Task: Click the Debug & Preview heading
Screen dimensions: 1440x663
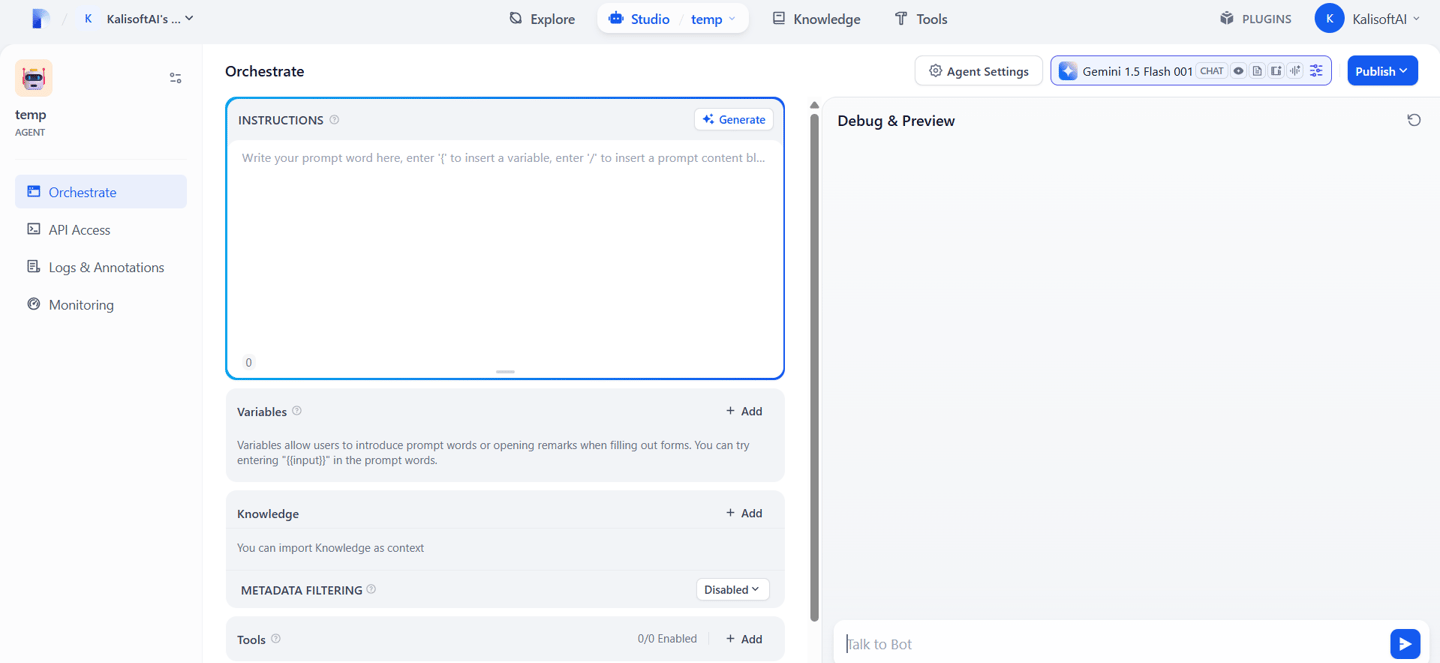Action: click(x=896, y=121)
